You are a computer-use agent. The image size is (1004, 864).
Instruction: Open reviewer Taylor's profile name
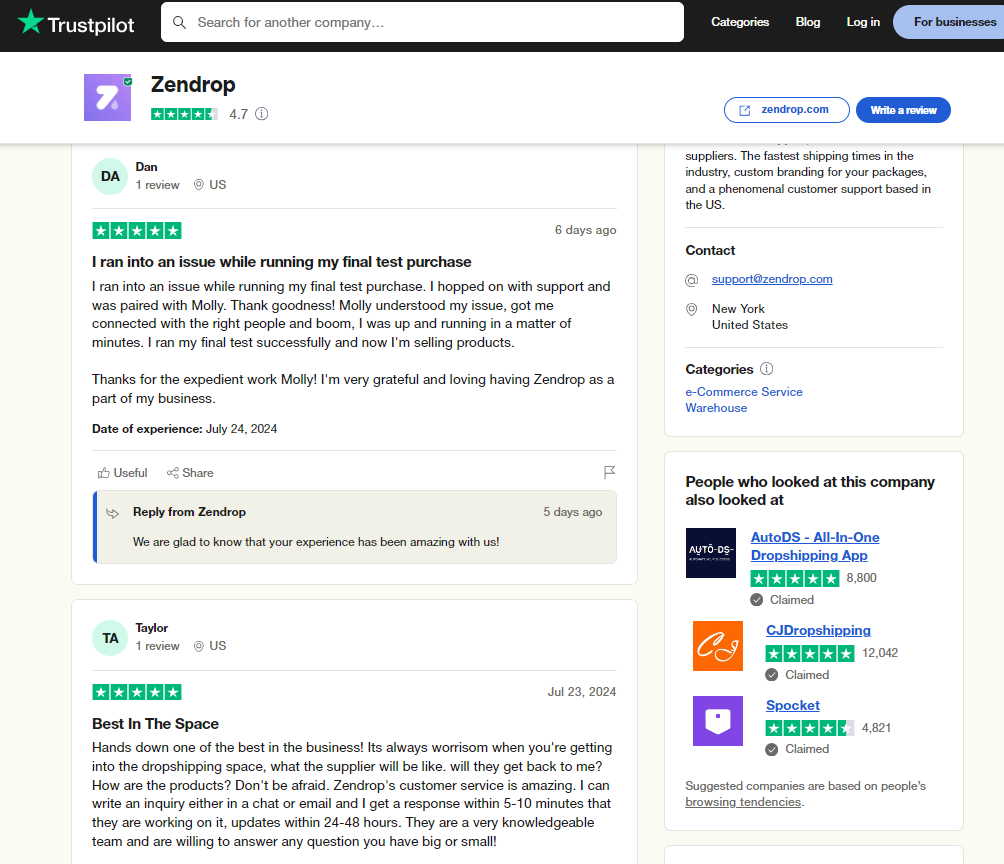click(x=152, y=628)
